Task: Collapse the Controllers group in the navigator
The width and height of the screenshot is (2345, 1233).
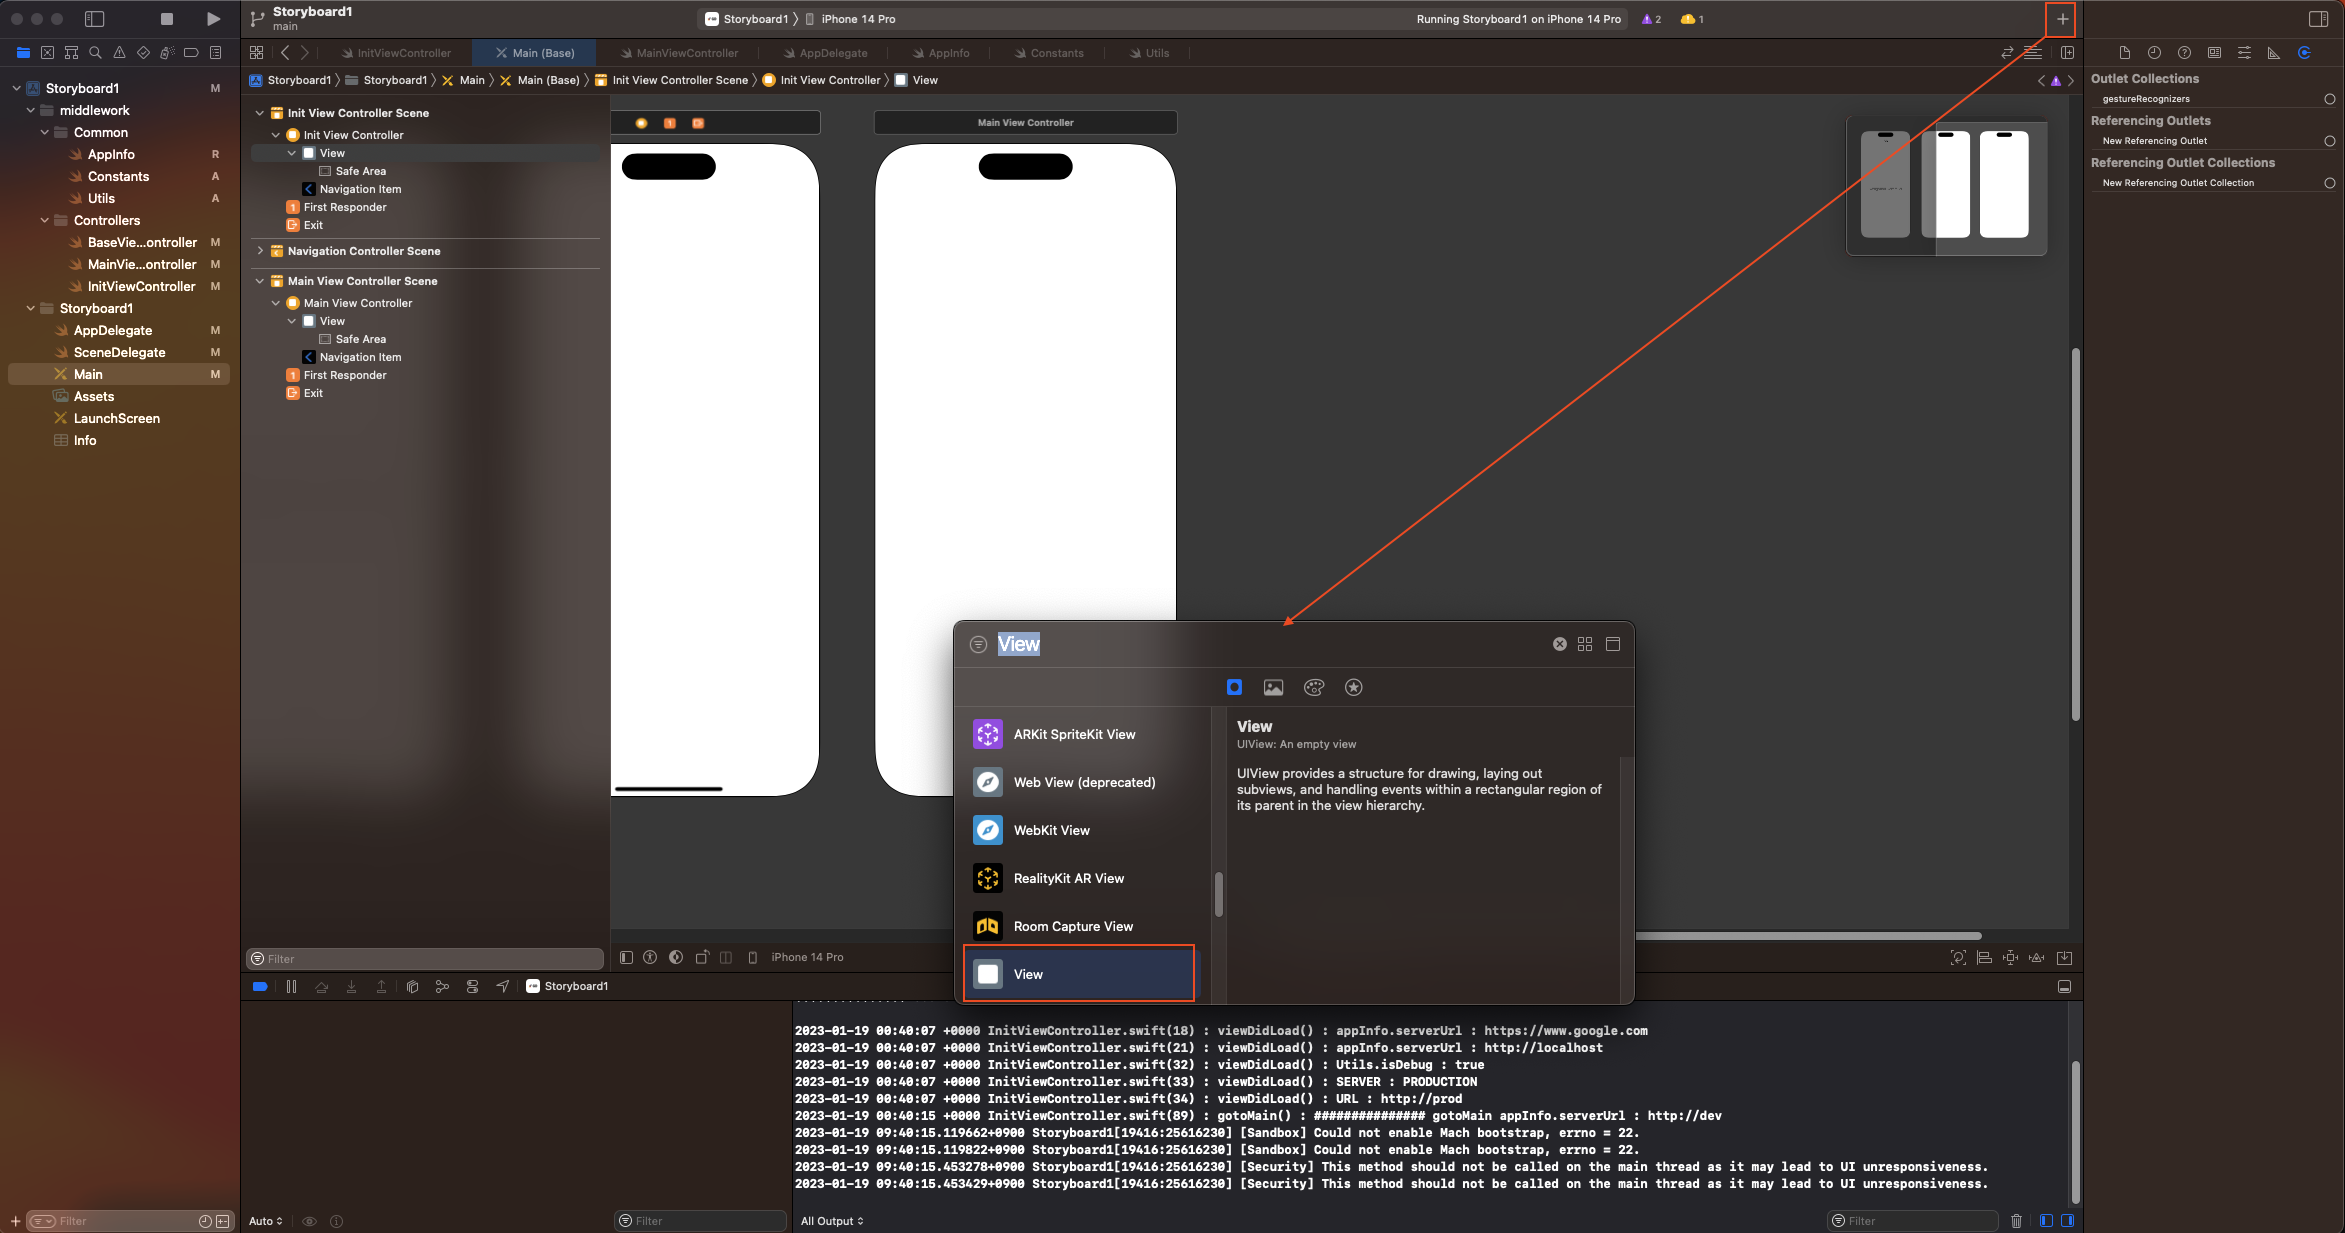Action: pyautogui.click(x=45, y=220)
